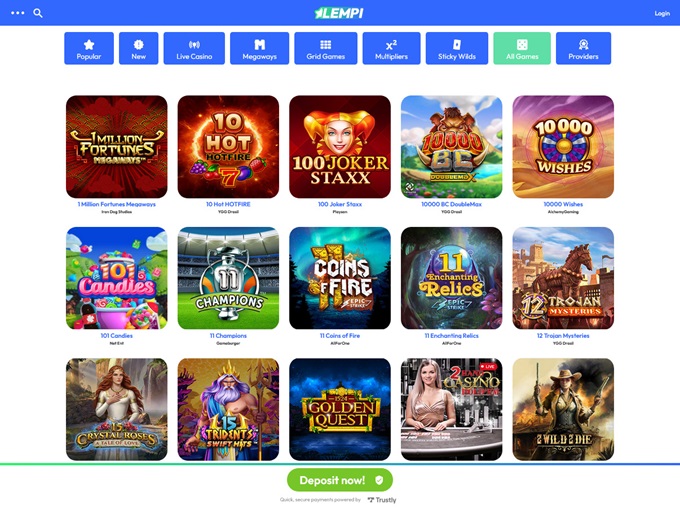680x511 pixels.
Task: Click the Login link
Action: tap(662, 13)
